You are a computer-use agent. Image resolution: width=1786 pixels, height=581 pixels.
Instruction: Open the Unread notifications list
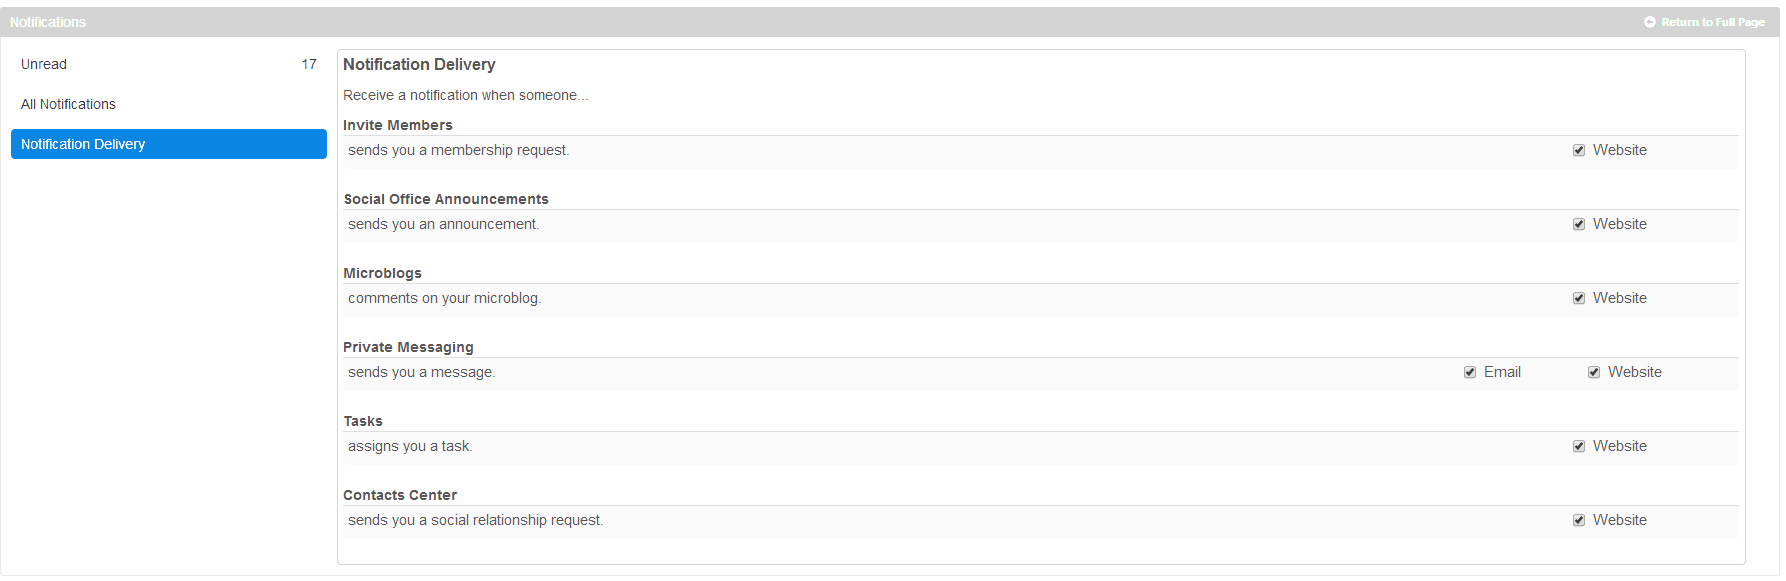click(44, 64)
